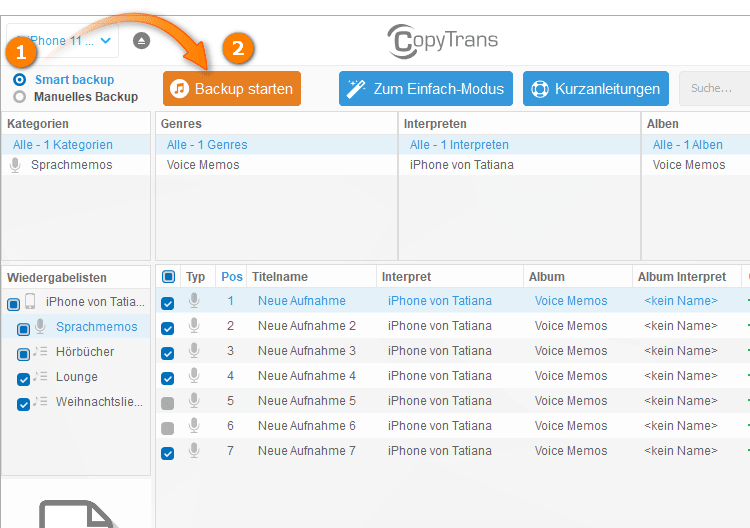Toggle the select-all checkbox in table header
Screen dimensions: 750x528
coord(168,276)
